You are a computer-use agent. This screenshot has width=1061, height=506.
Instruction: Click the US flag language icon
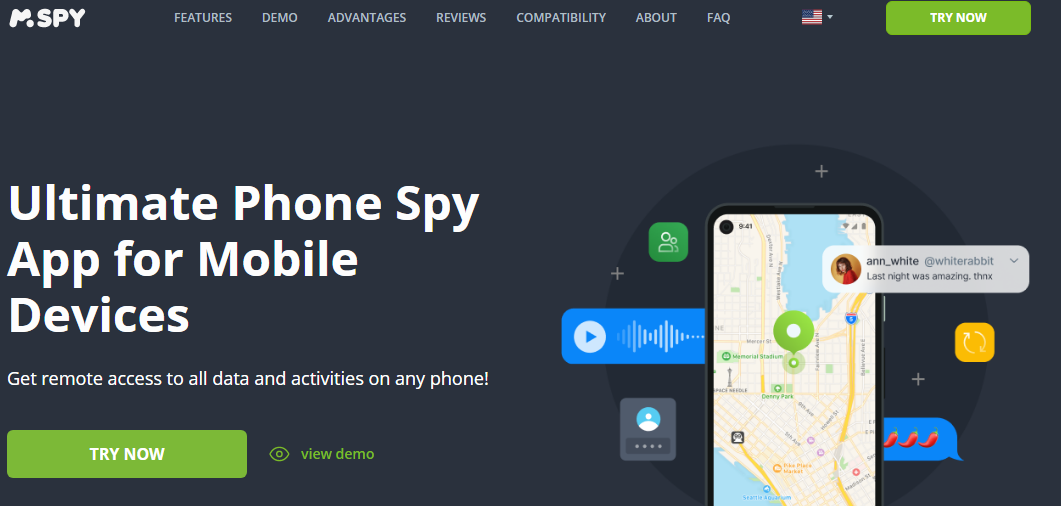pos(811,18)
